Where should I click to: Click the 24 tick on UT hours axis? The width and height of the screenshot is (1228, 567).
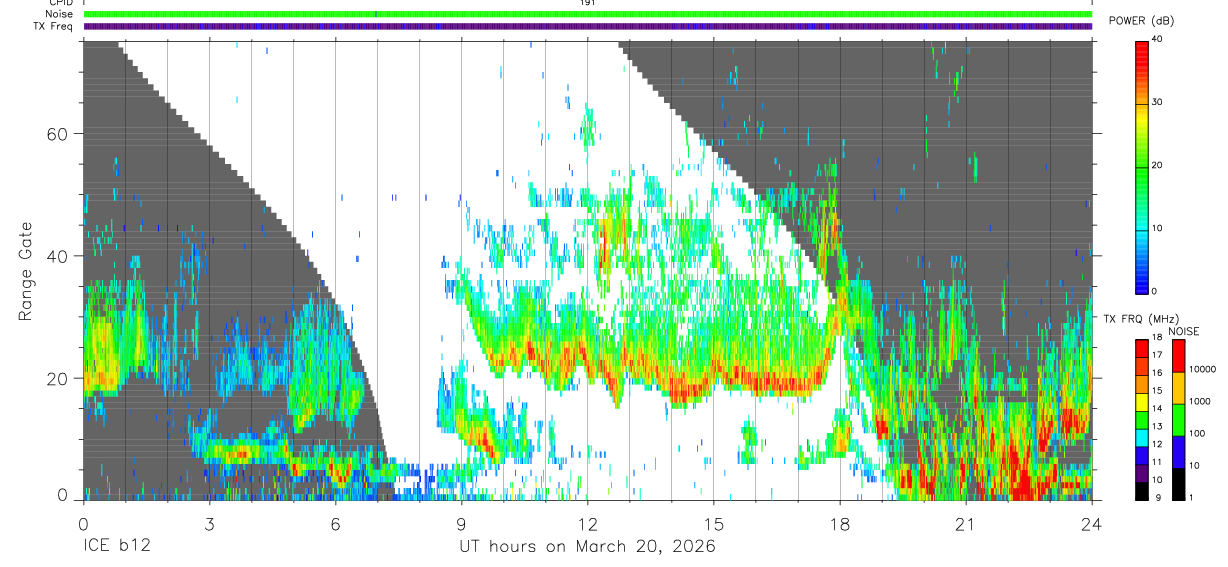(x=1091, y=523)
